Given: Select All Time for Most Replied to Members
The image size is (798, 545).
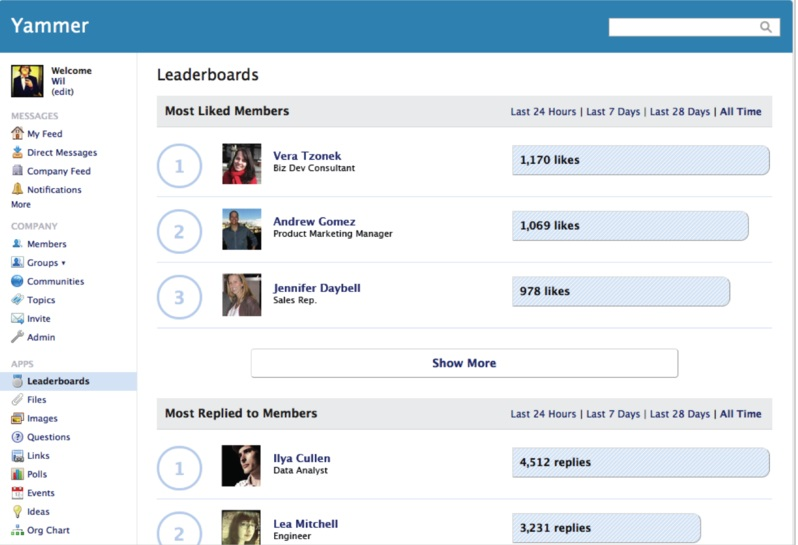Looking at the screenshot, I should tap(740, 414).
